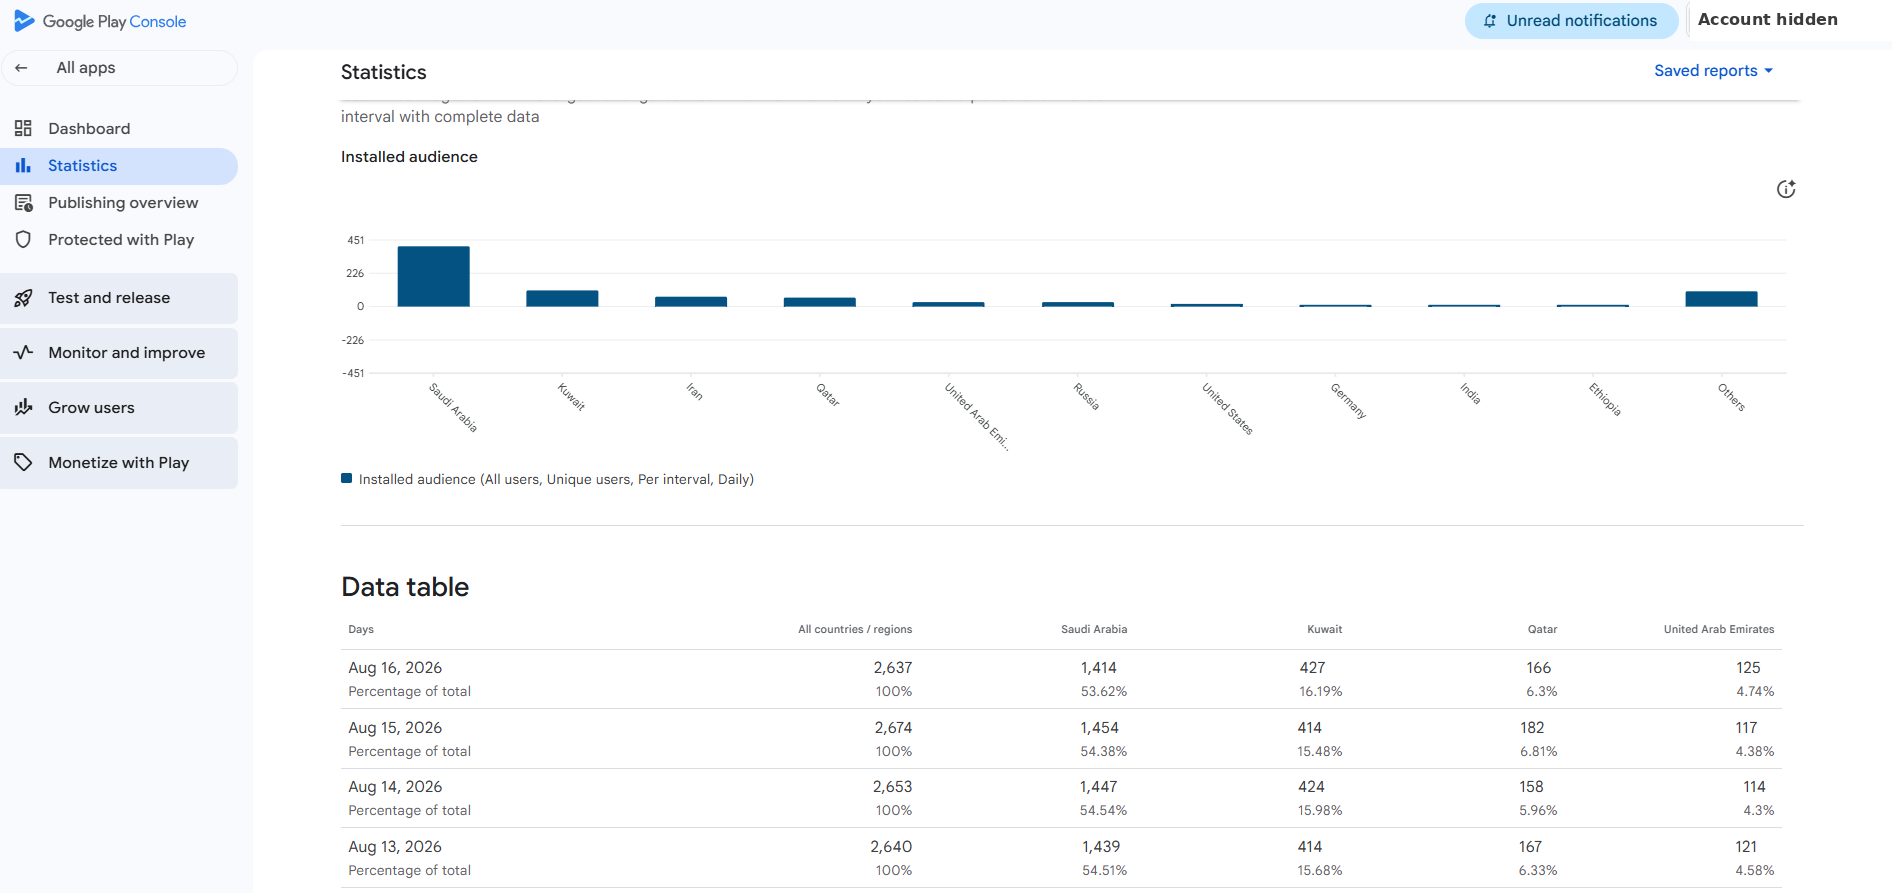Click the Aug 16, 2026 row date
This screenshot has width=1892, height=893.
(395, 668)
